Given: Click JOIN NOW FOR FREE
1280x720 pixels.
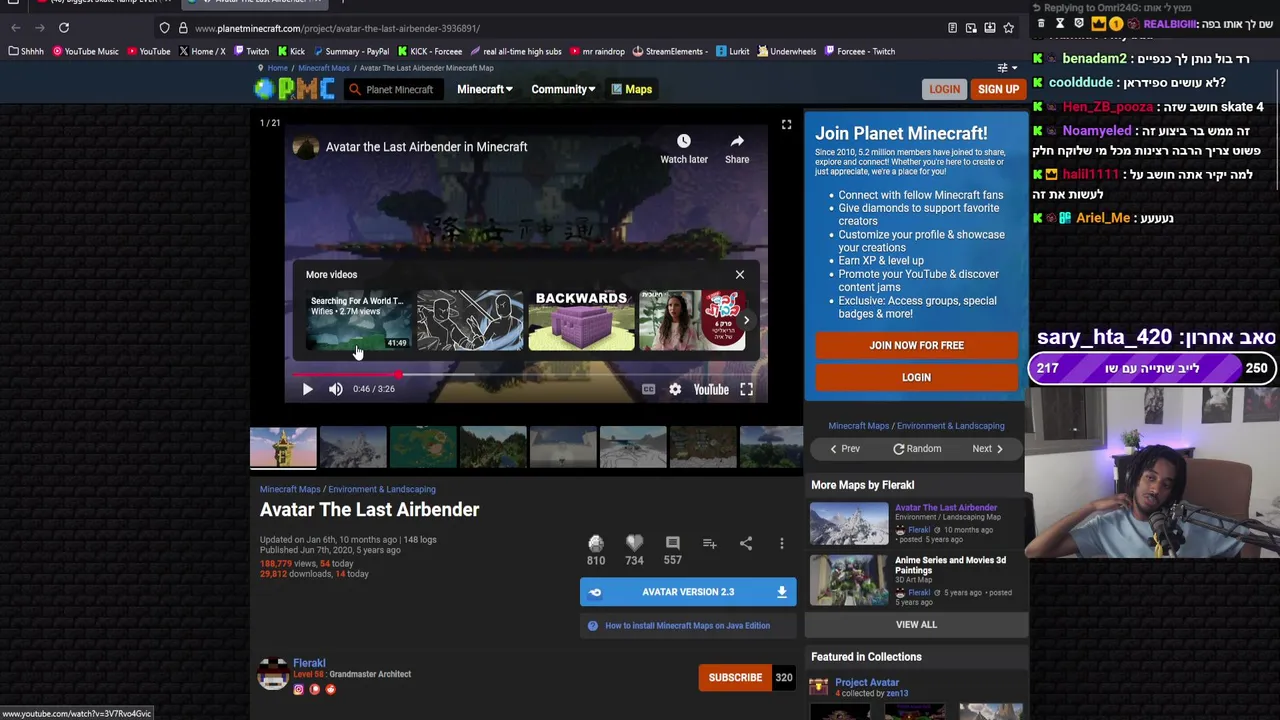Looking at the screenshot, I should [x=916, y=345].
